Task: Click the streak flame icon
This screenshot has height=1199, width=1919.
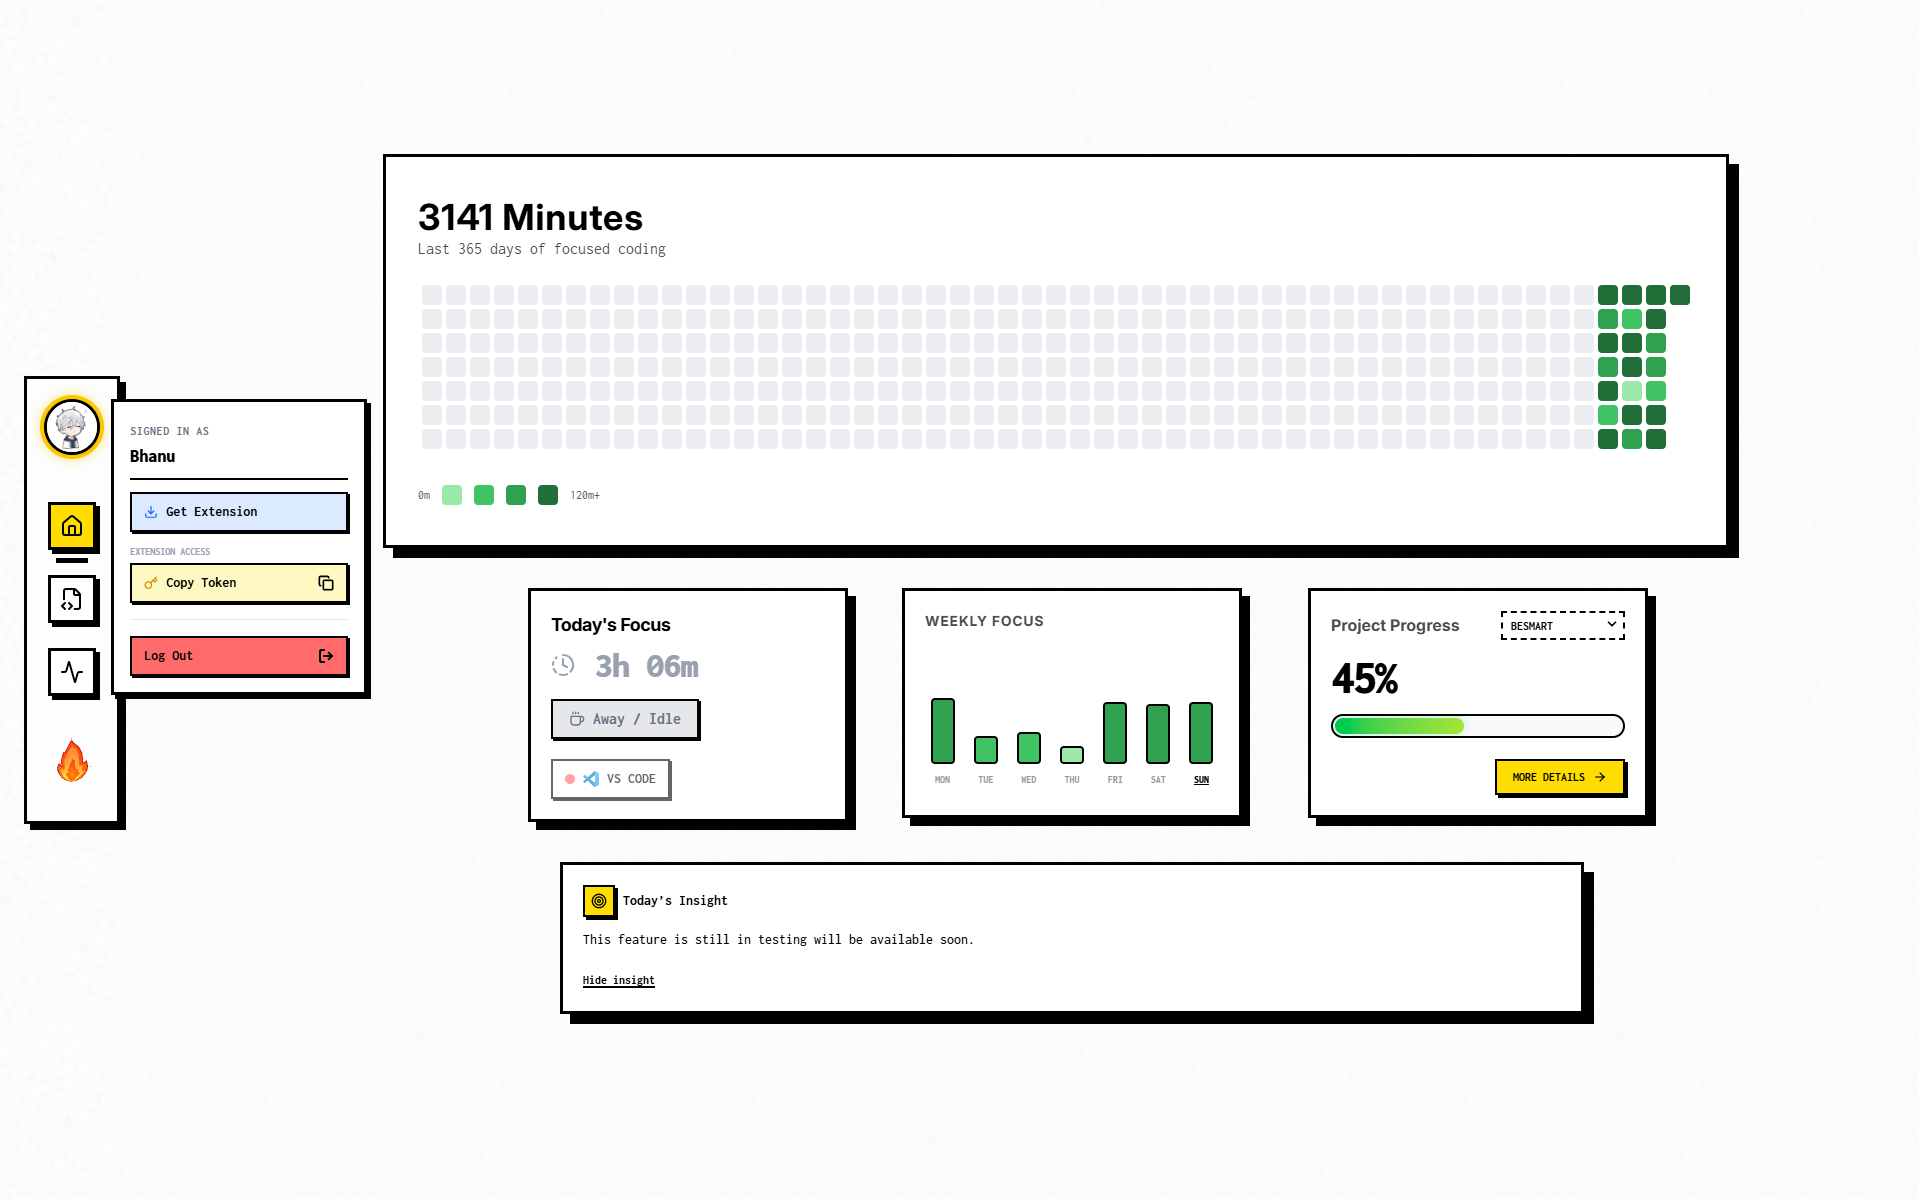Action: (72, 761)
